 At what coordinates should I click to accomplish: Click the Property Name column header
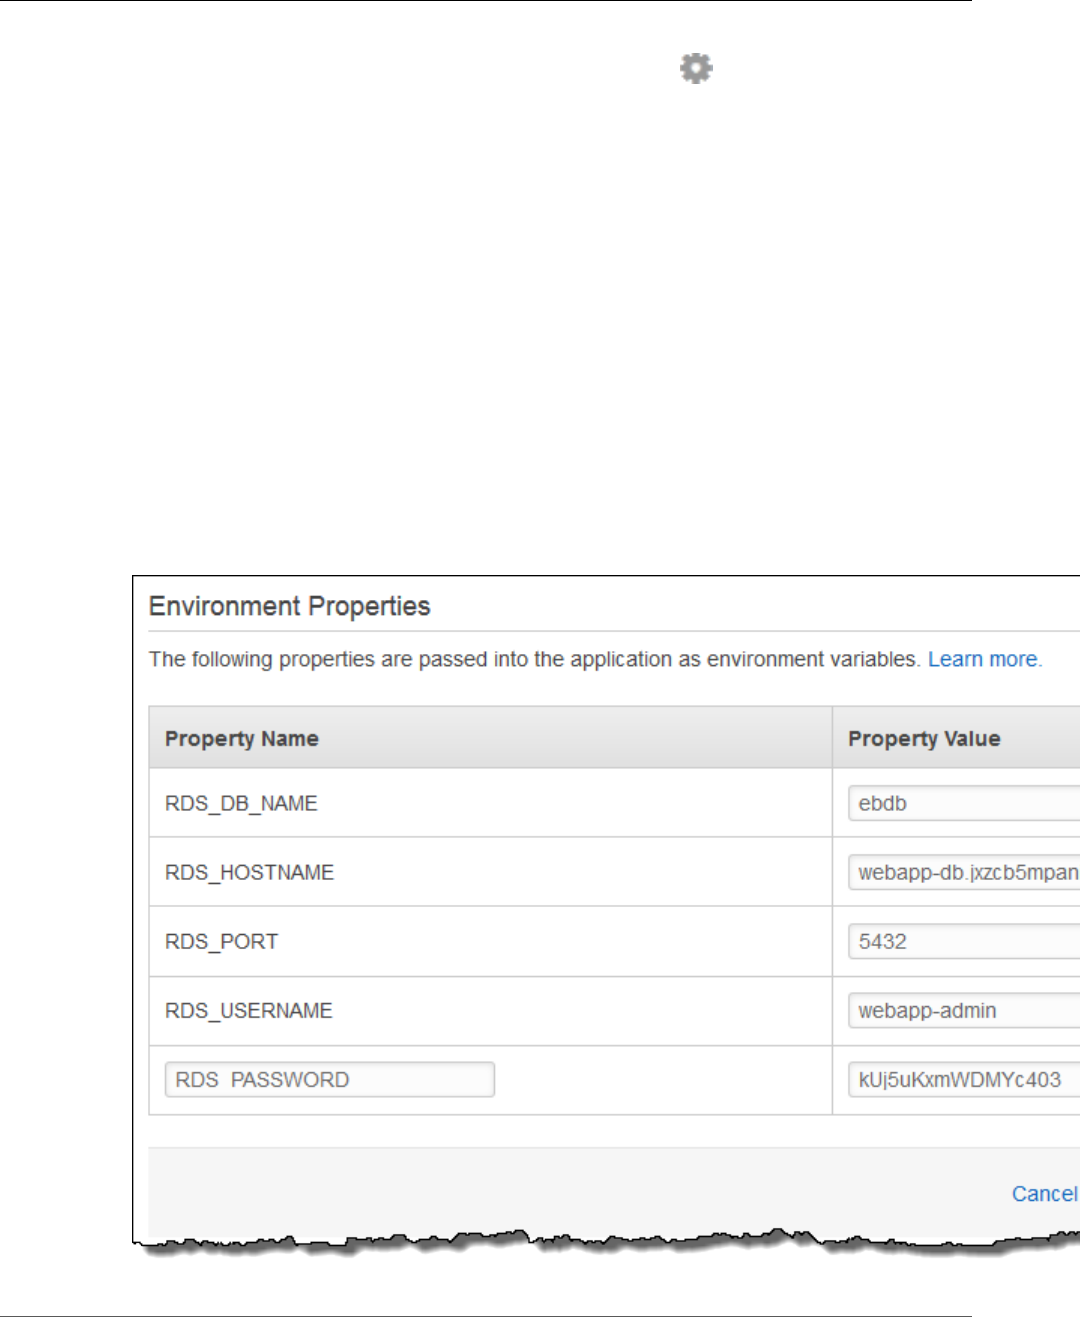click(241, 738)
